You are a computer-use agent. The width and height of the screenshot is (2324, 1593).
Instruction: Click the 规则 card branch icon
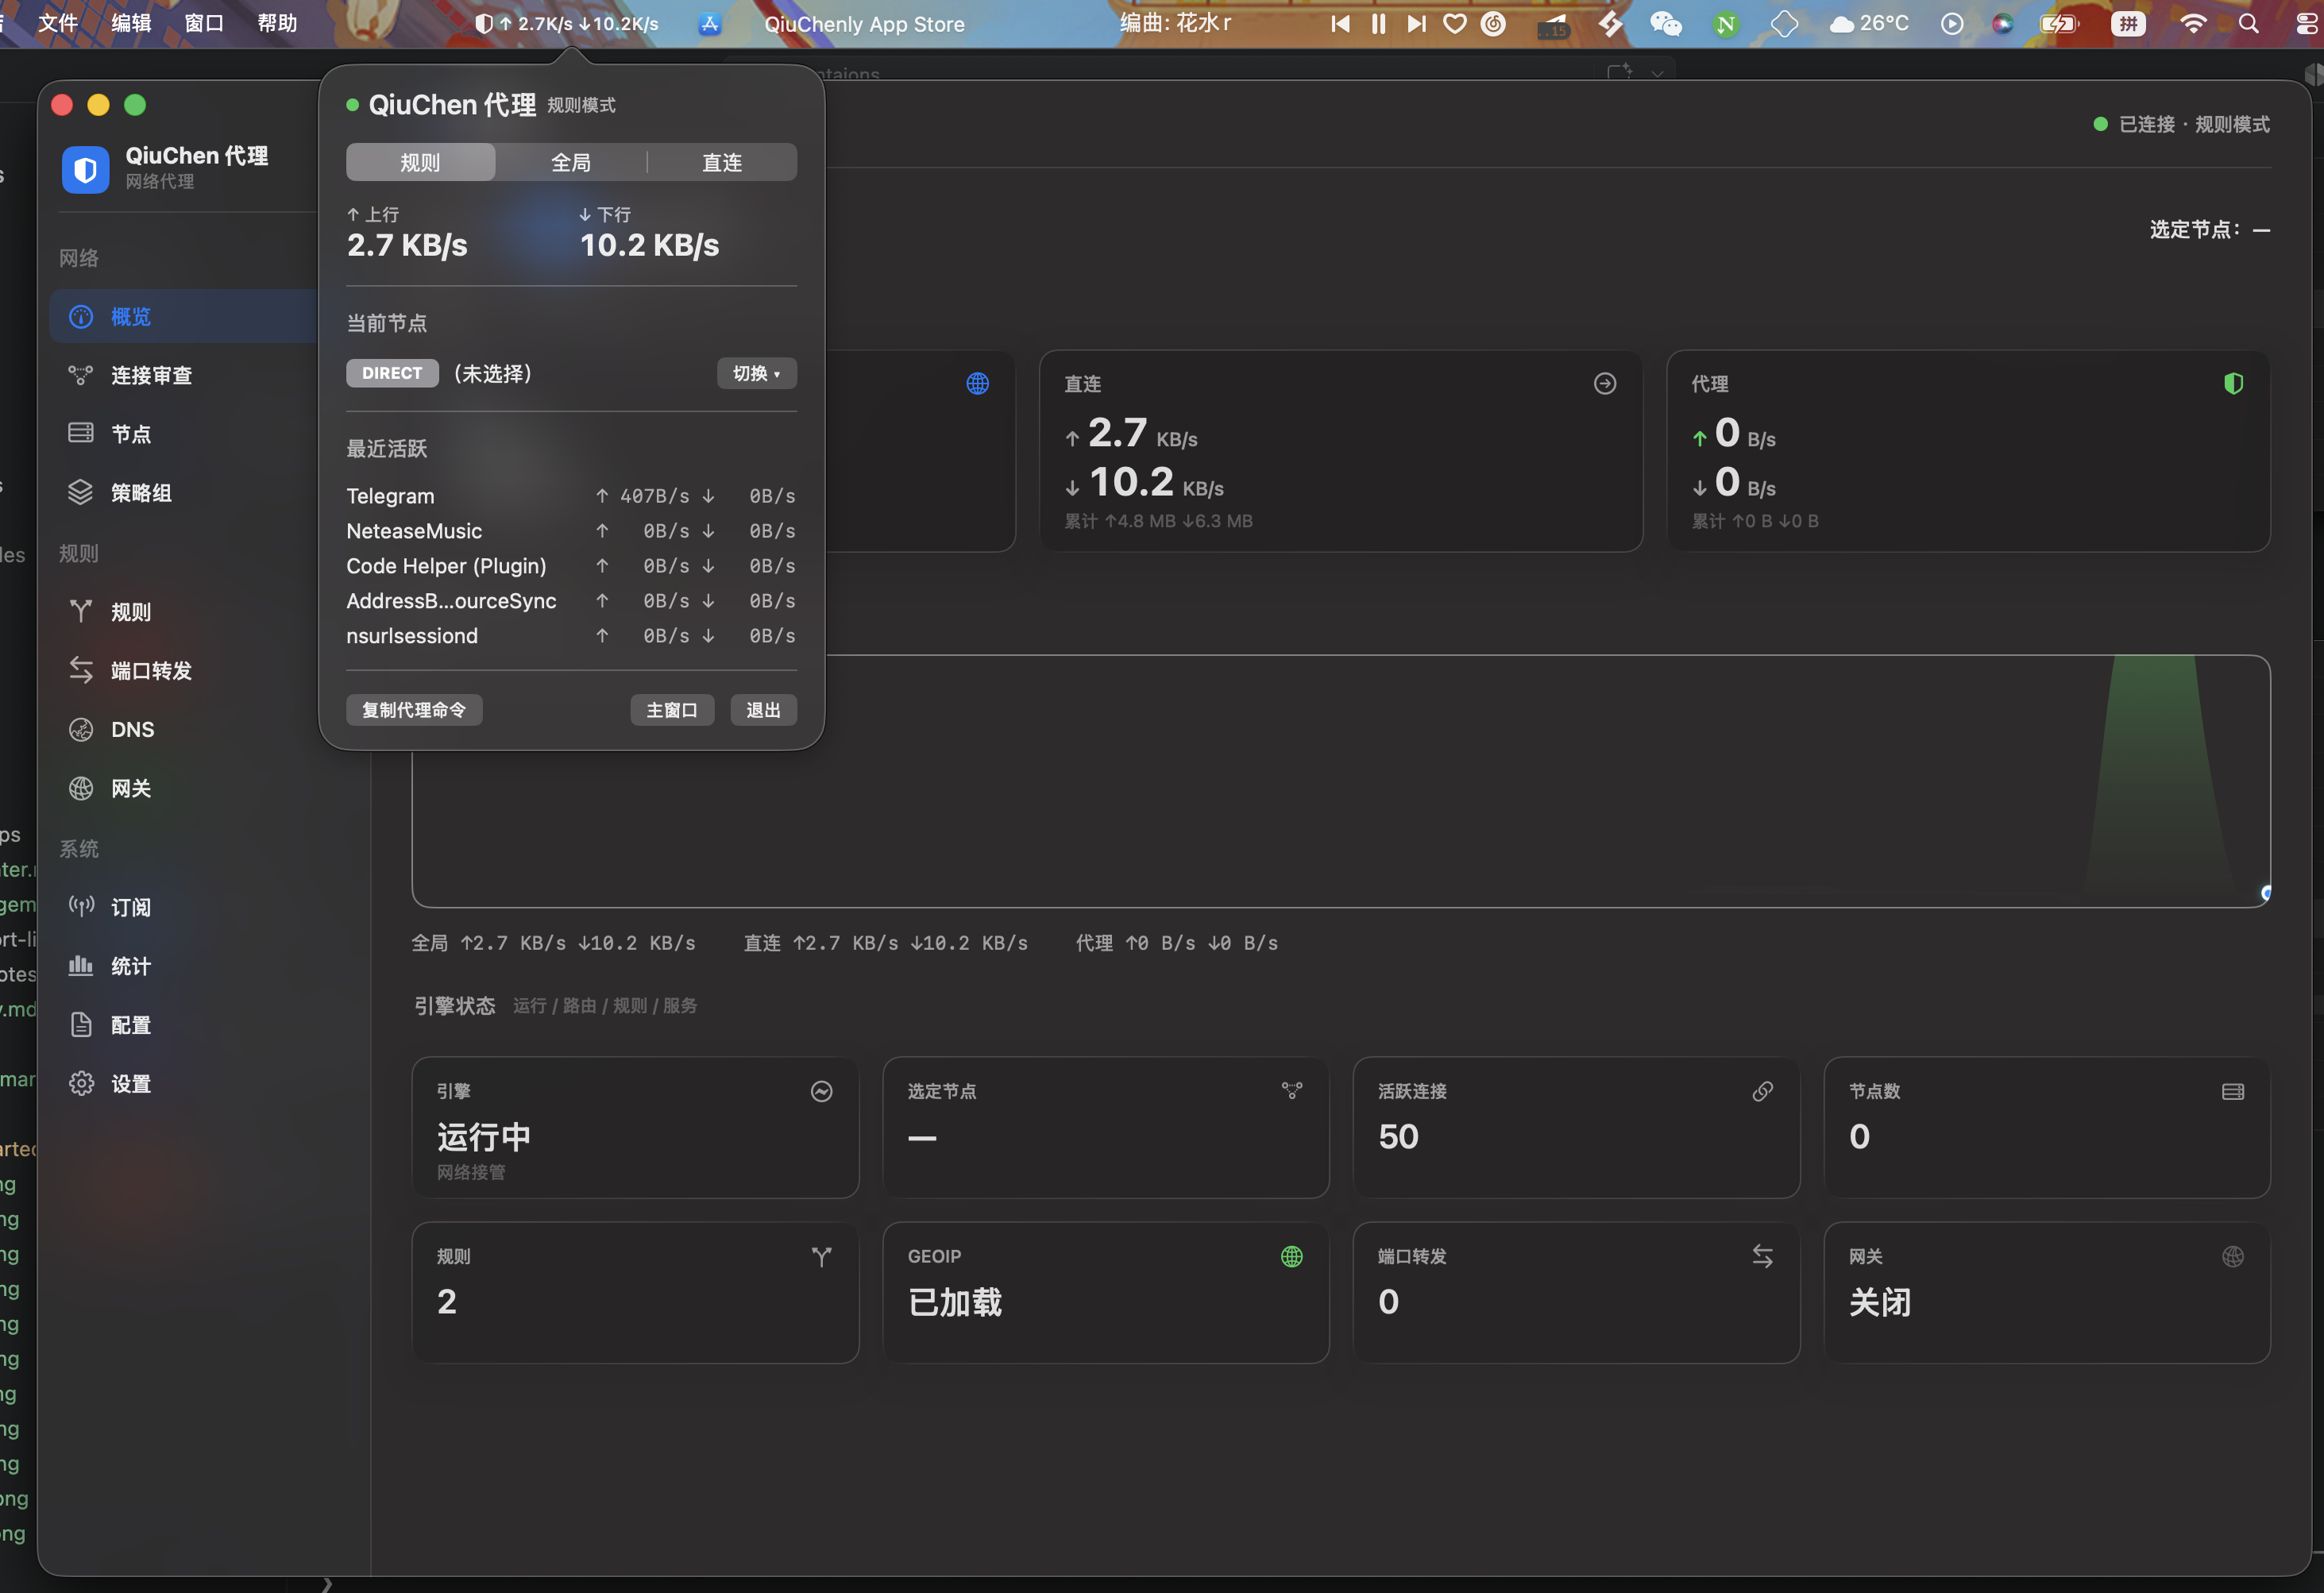821,1257
